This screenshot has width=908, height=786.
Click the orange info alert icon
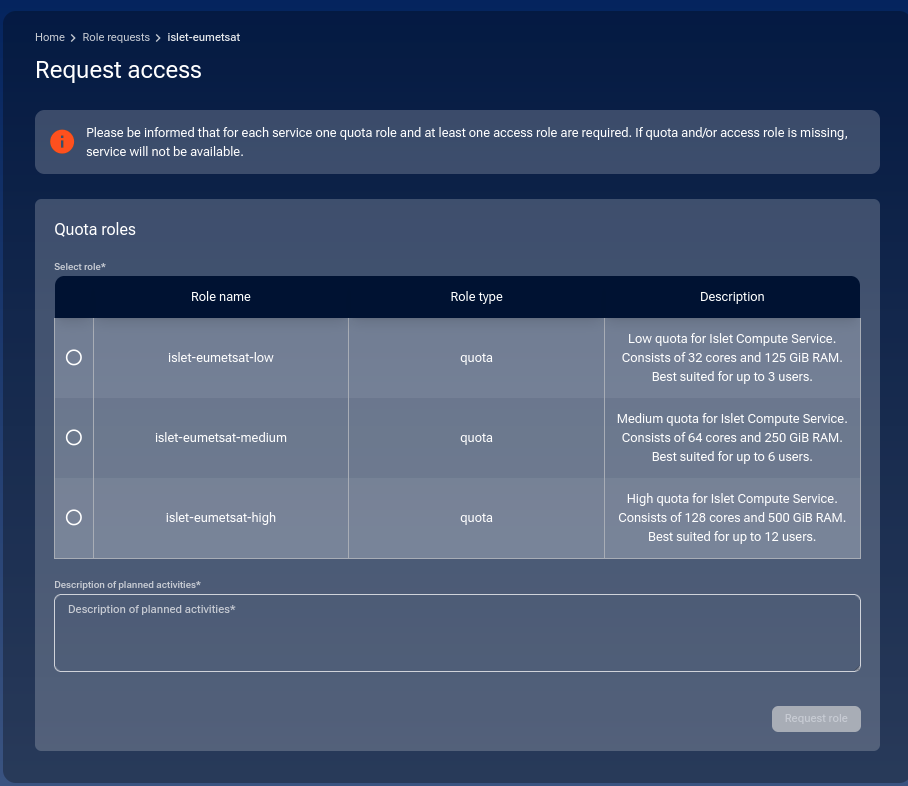point(62,142)
